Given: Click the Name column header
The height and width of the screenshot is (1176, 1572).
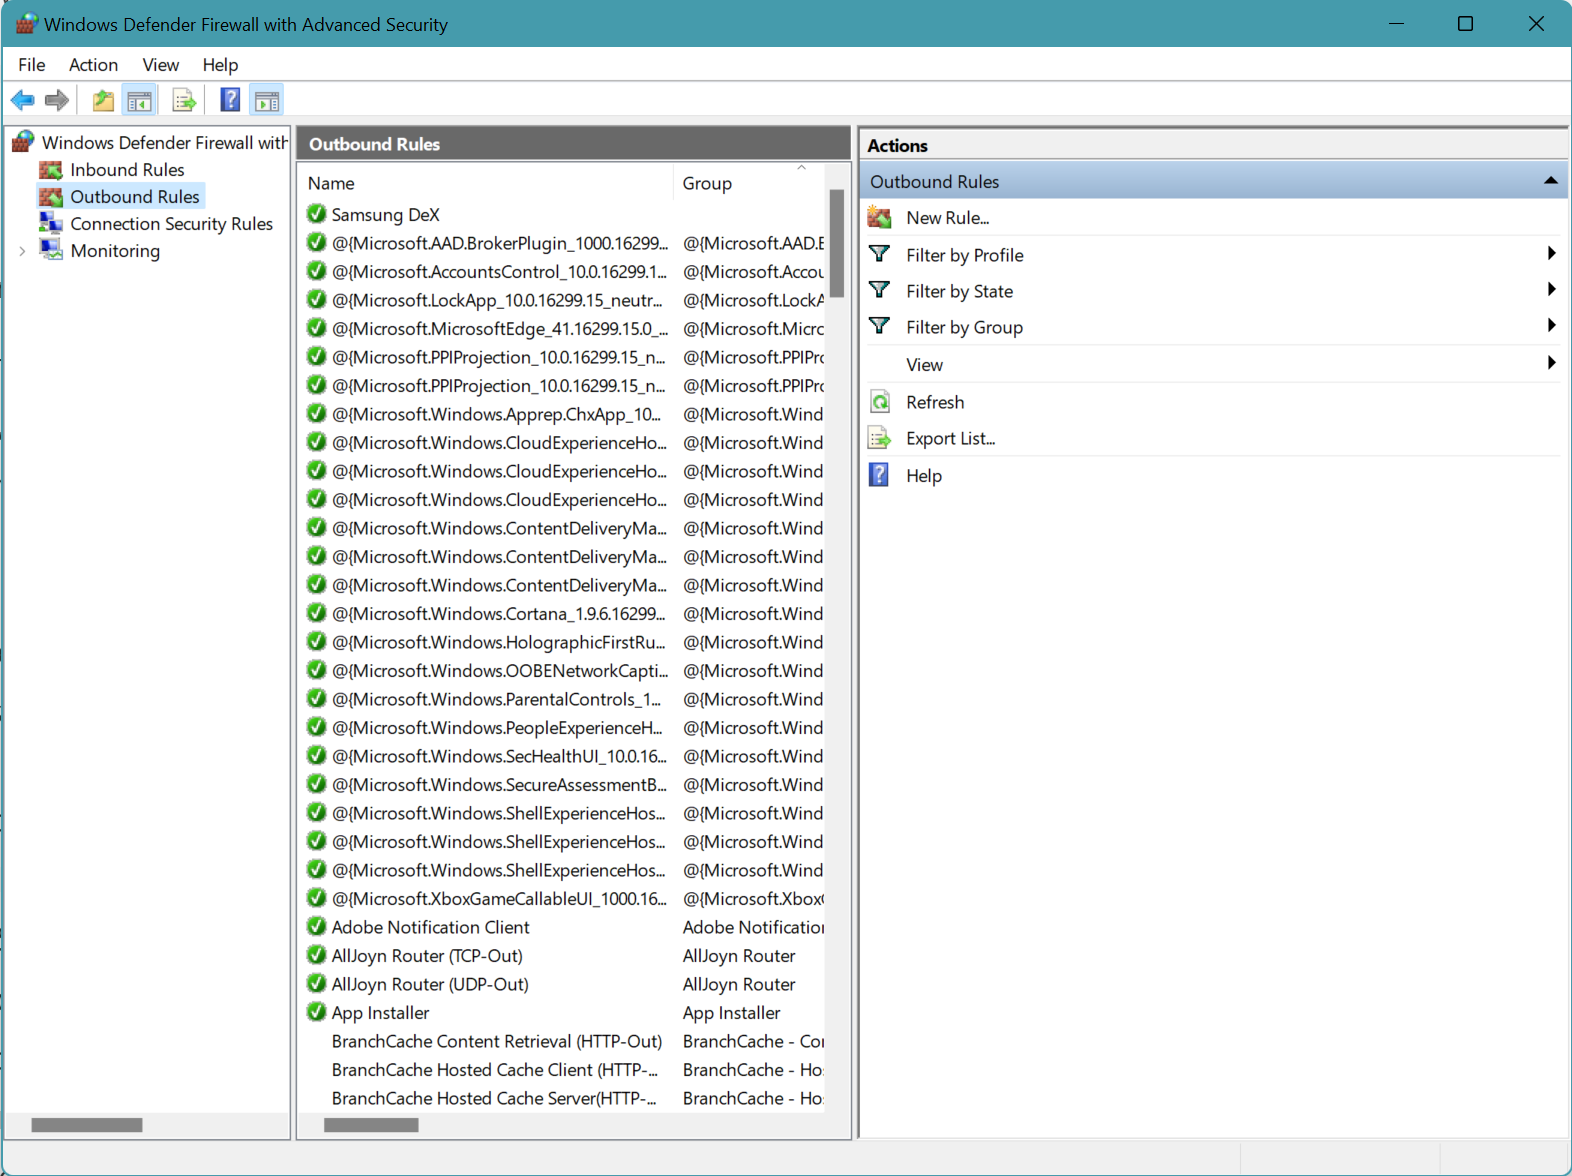Looking at the screenshot, I should pos(331,183).
